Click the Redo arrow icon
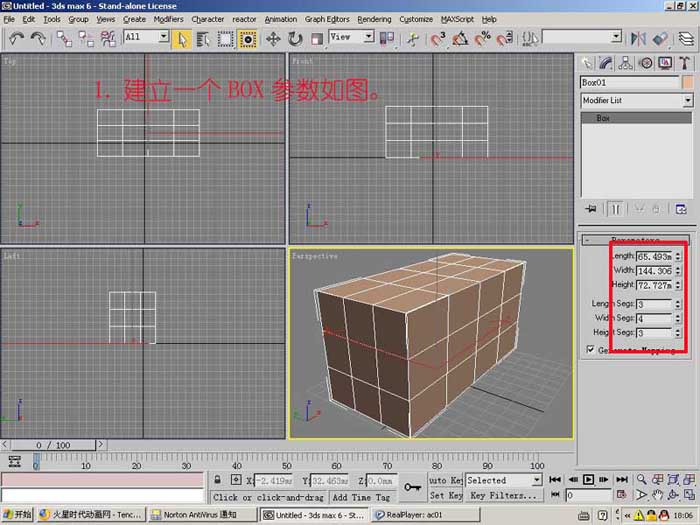The image size is (700, 525). pos(38,38)
